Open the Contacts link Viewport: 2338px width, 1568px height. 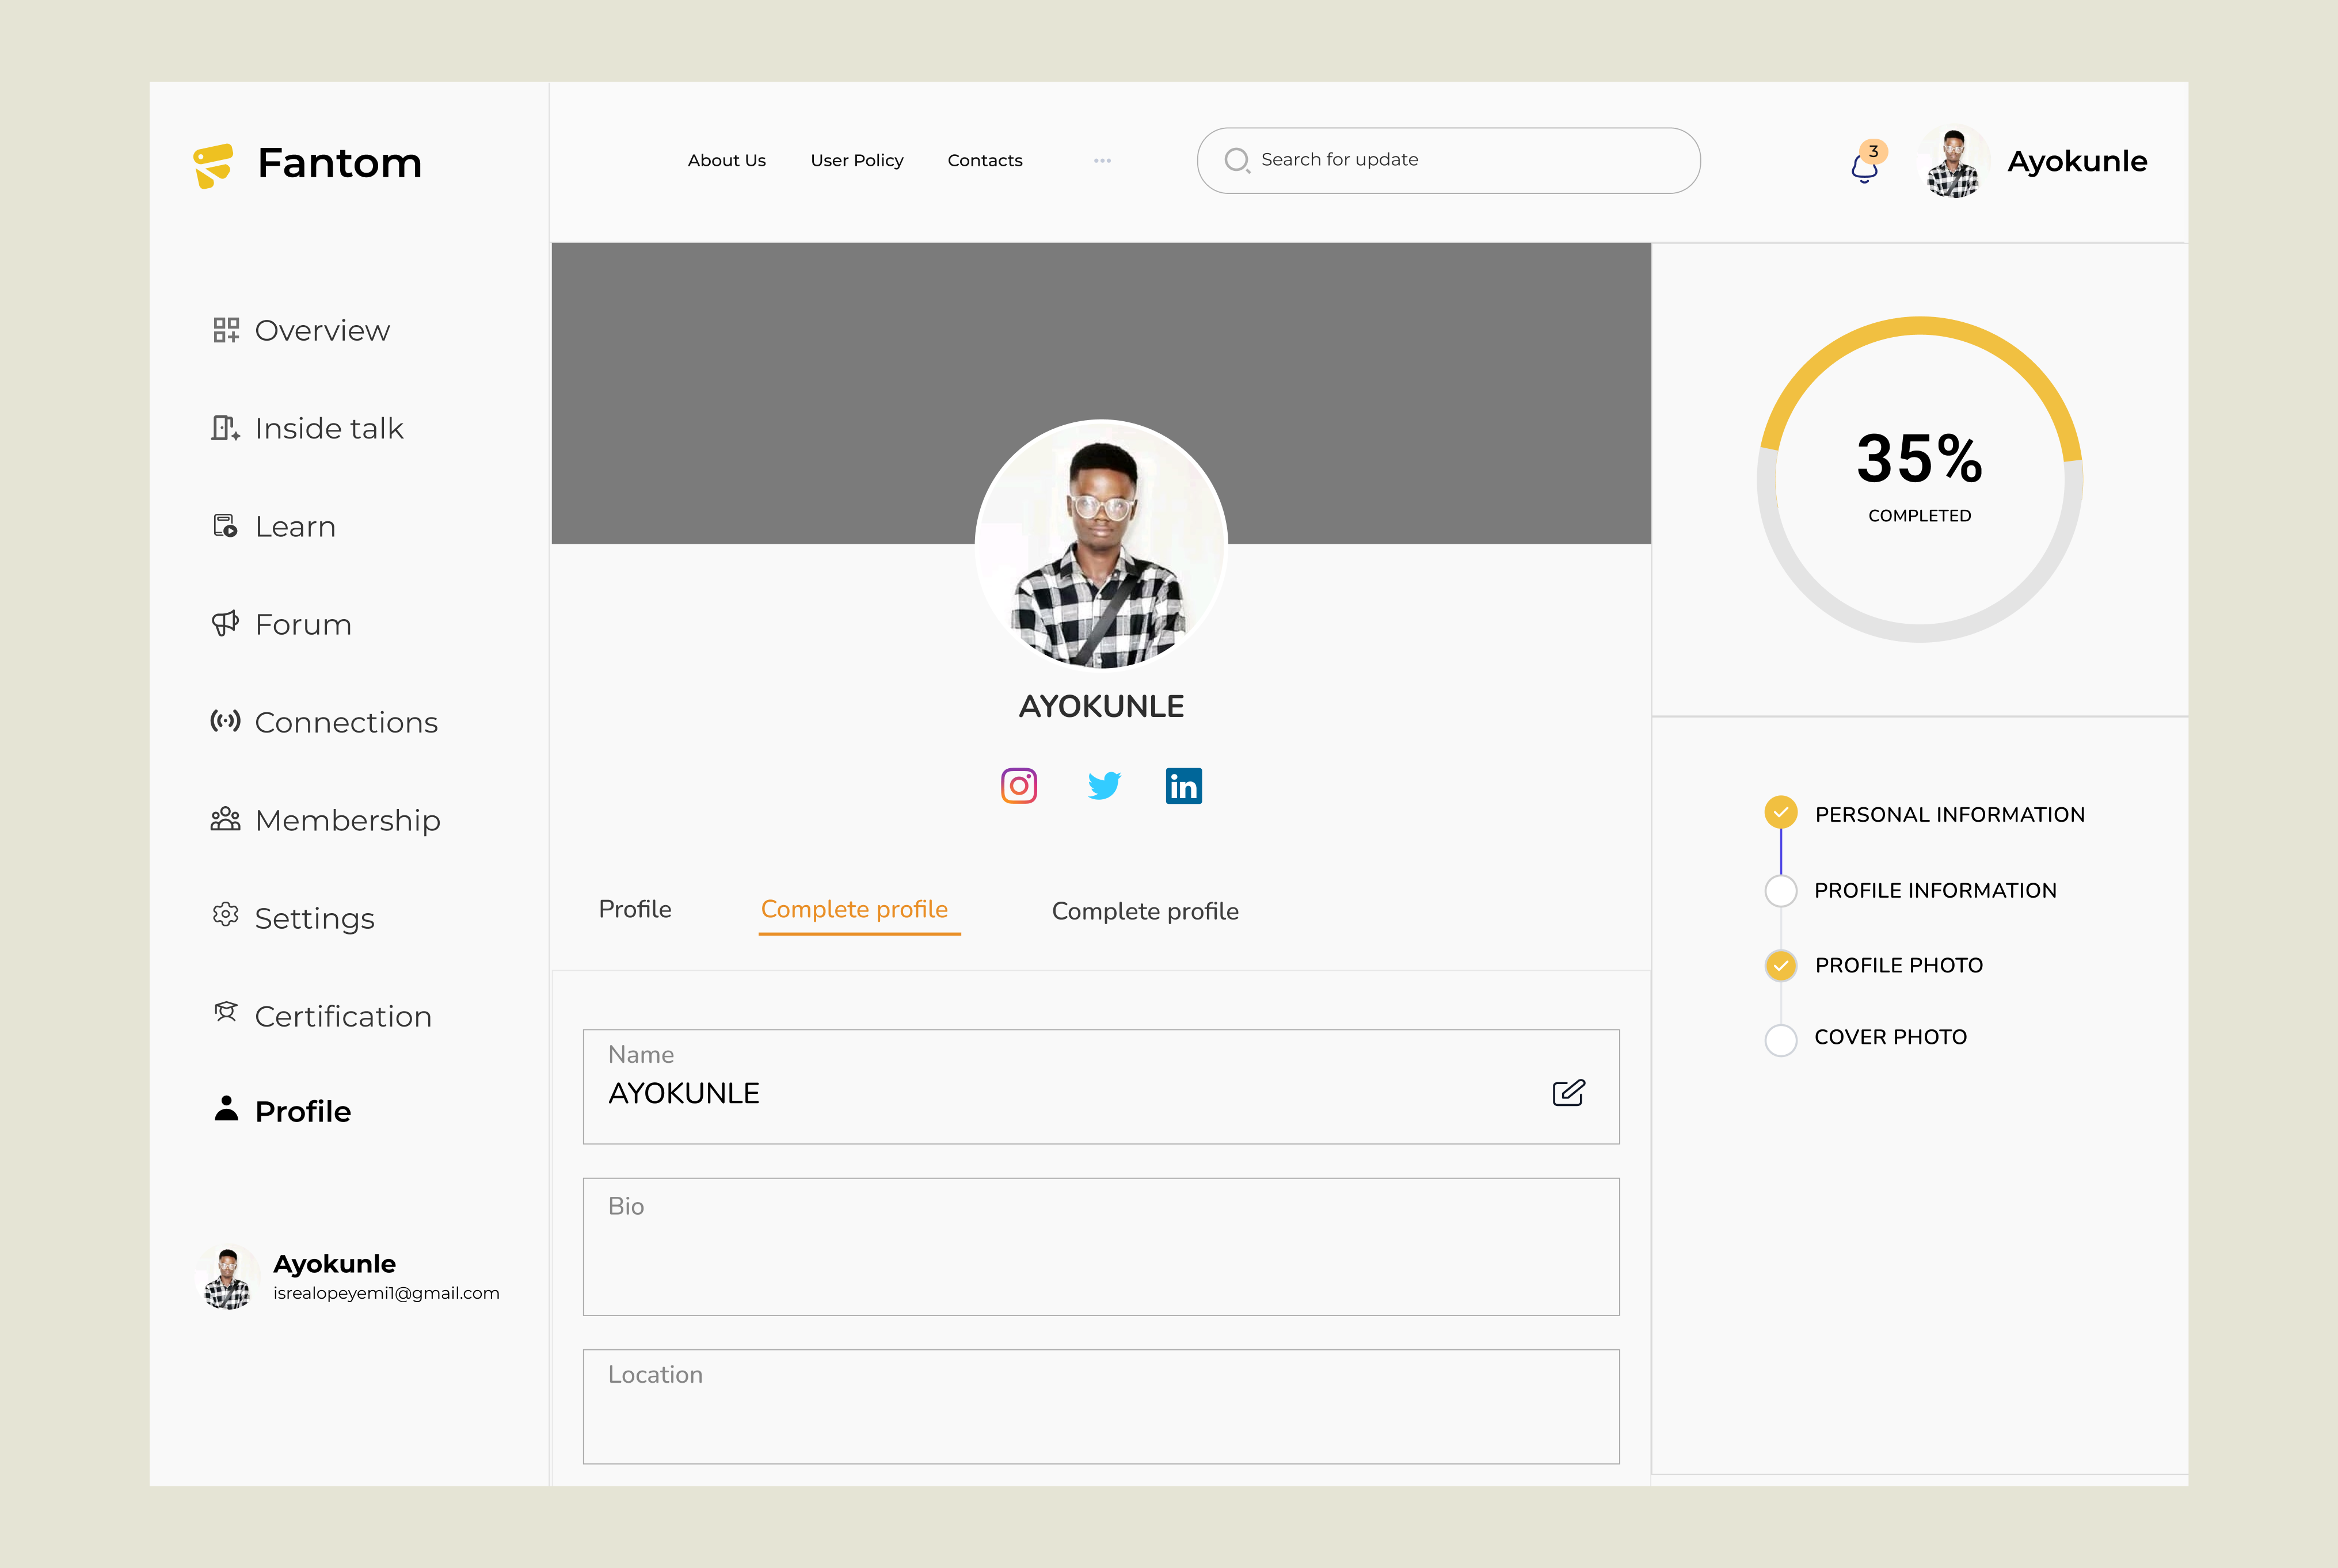tap(985, 161)
